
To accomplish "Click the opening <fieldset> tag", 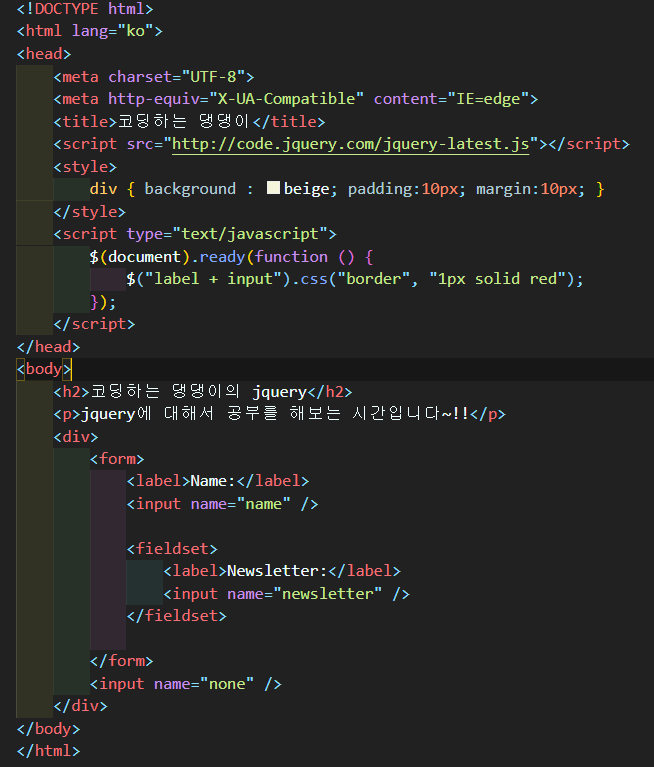I will point(172,549).
